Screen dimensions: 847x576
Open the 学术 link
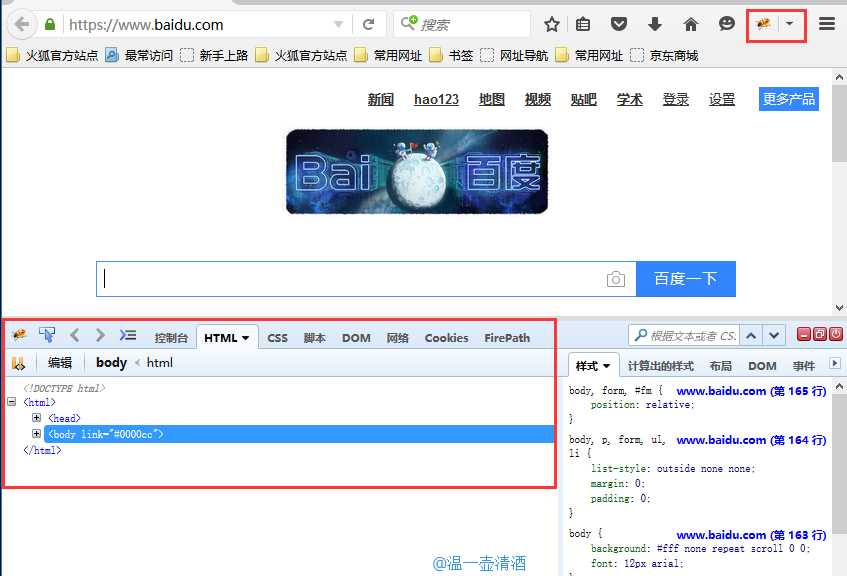coord(630,99)
